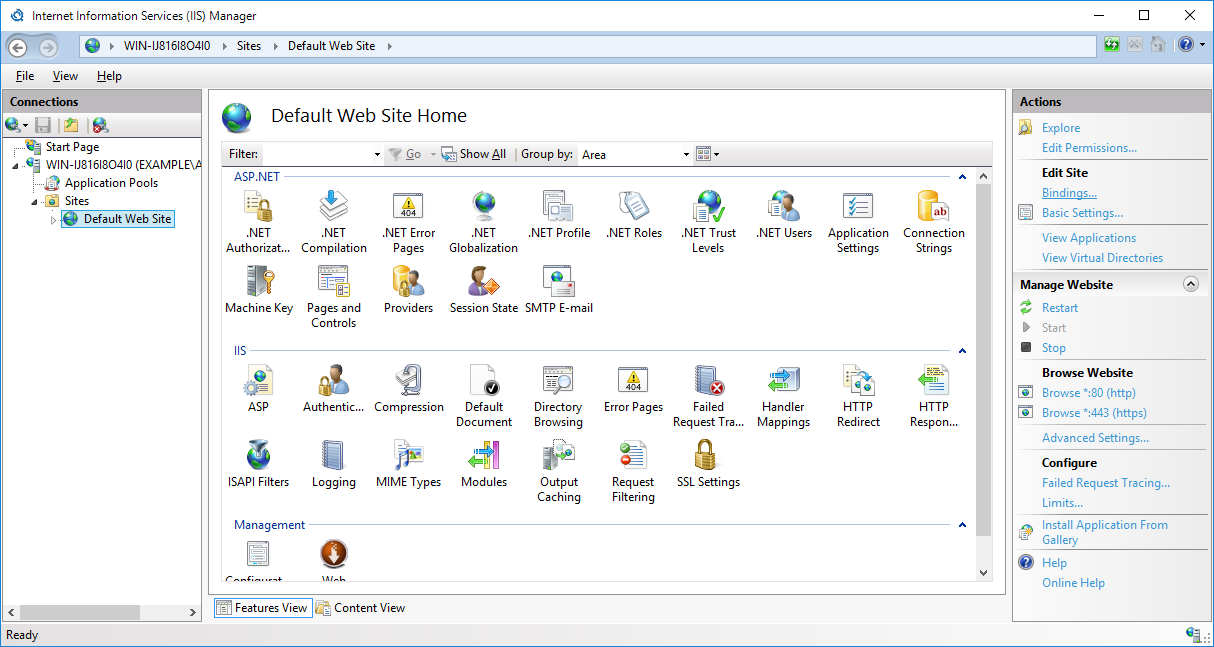
Task: Open .NET Profile feature
Action: 558,215
